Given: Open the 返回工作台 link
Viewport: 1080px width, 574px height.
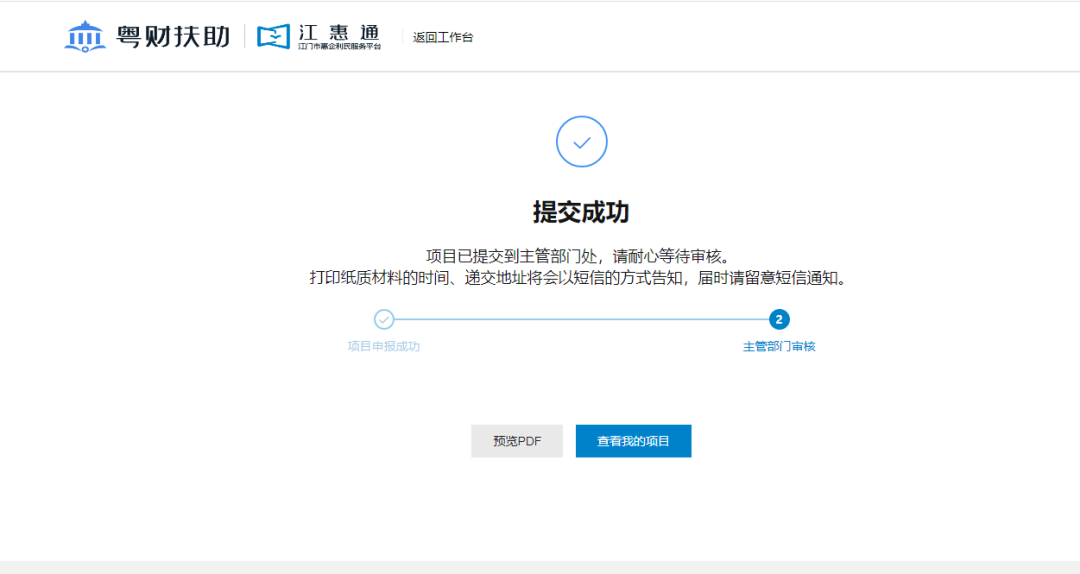Looking at the screenshot, I should (443, 37).
